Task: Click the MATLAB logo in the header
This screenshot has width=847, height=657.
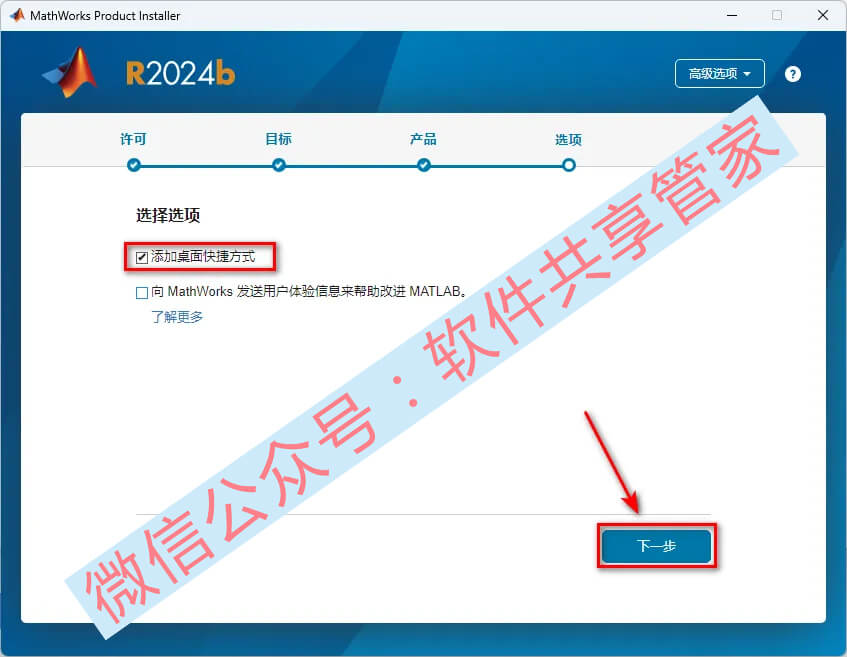Action: [71, 73]
